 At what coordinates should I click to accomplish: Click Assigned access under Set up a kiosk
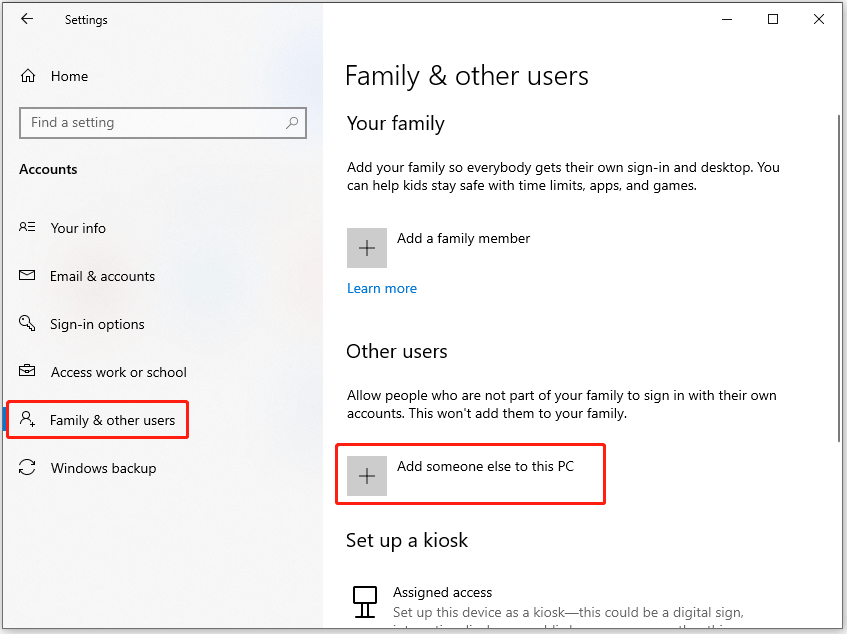[442, 592]
